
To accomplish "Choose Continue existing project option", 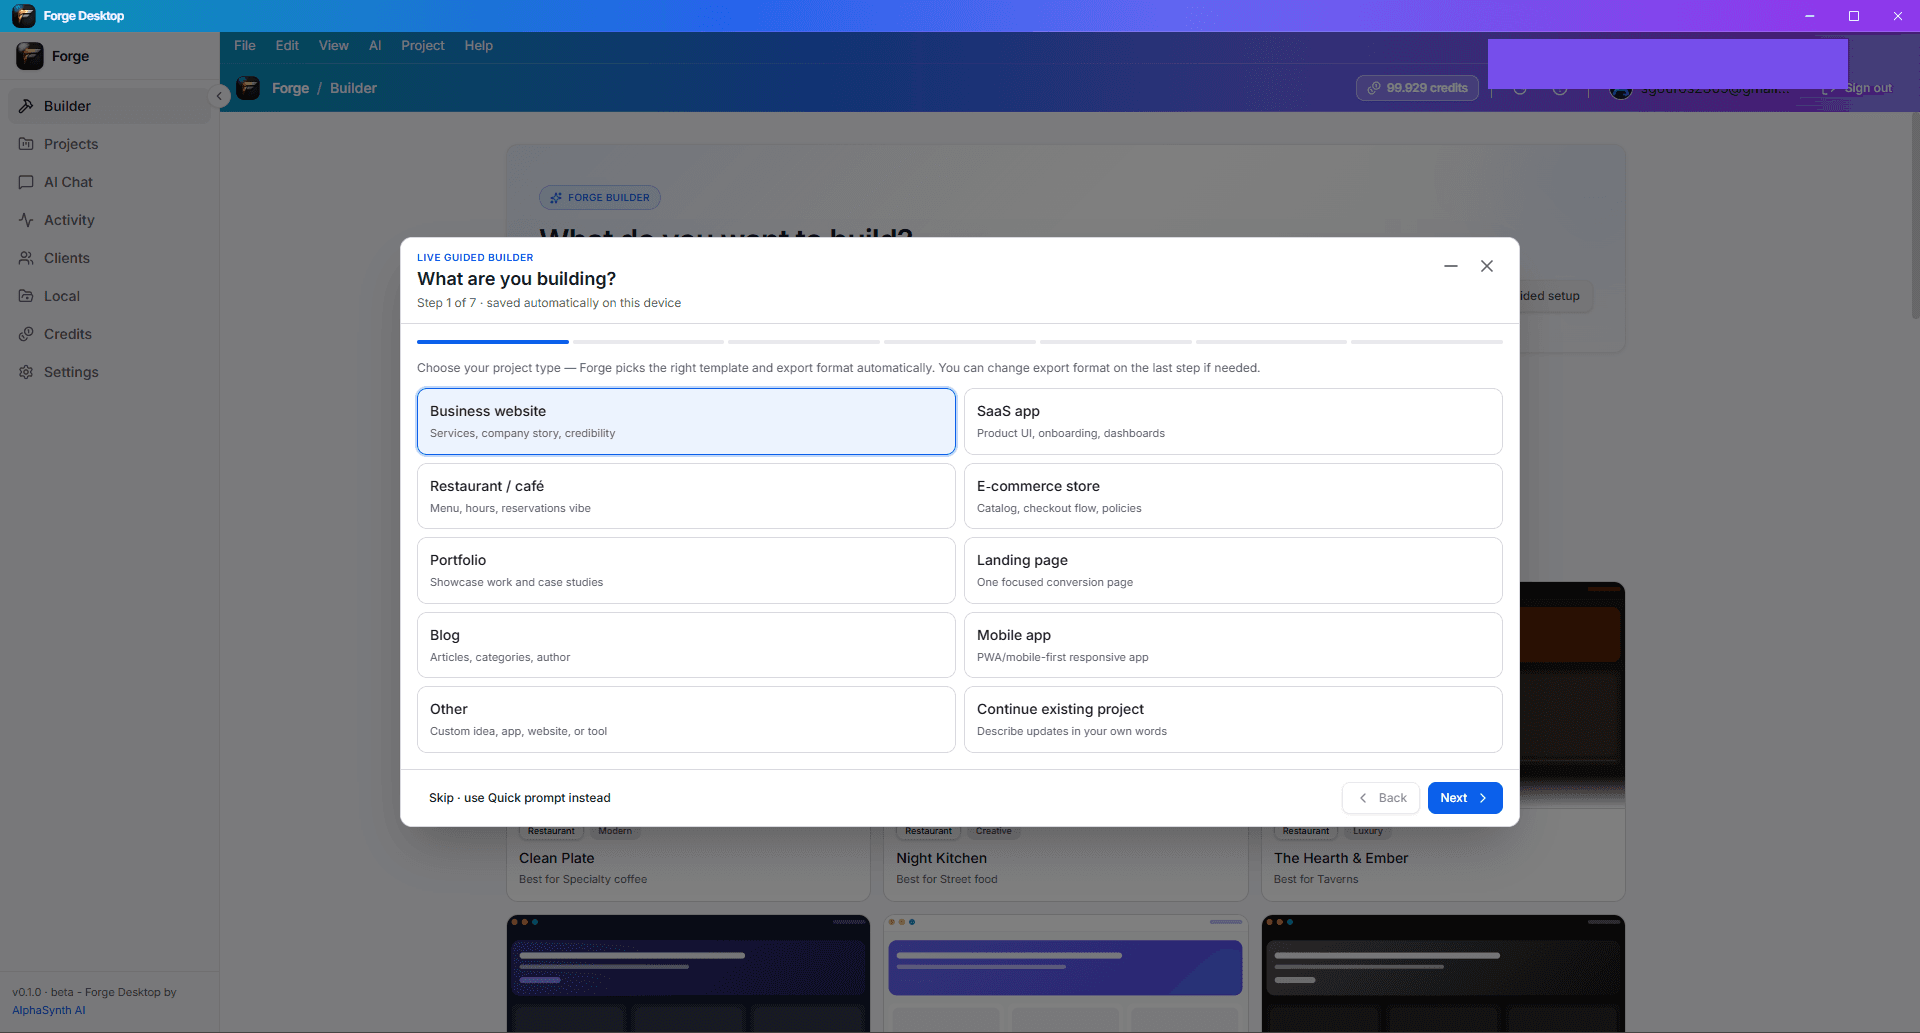I will pos(1233,719).
